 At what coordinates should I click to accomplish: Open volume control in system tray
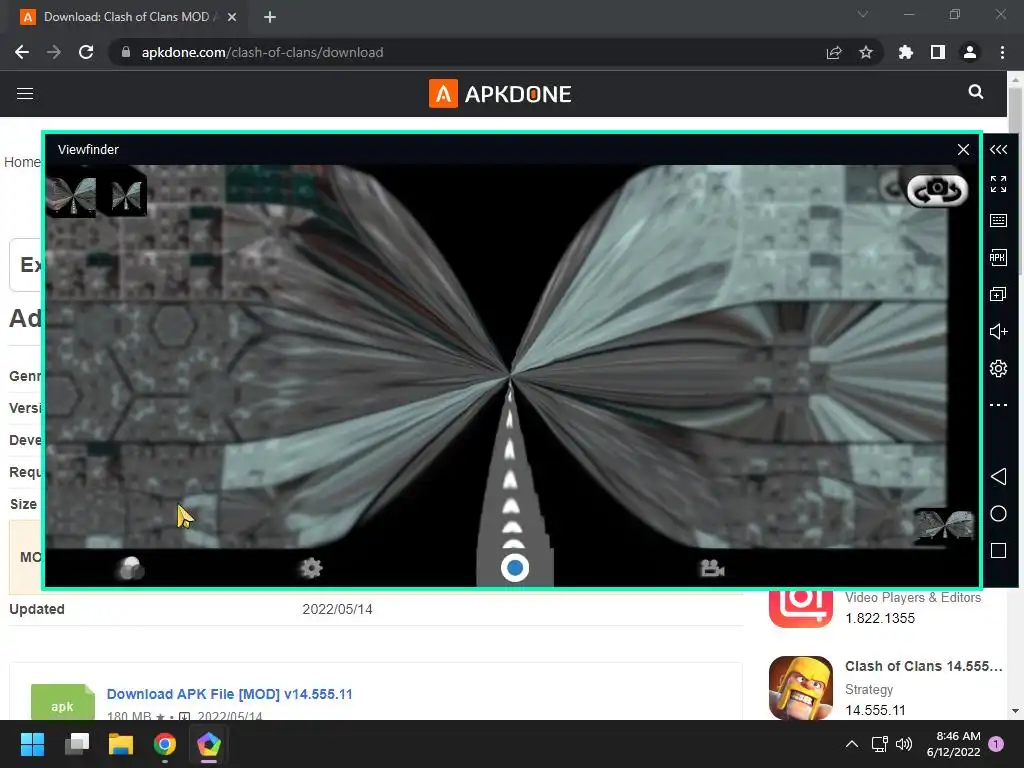[x=904, y=744]
